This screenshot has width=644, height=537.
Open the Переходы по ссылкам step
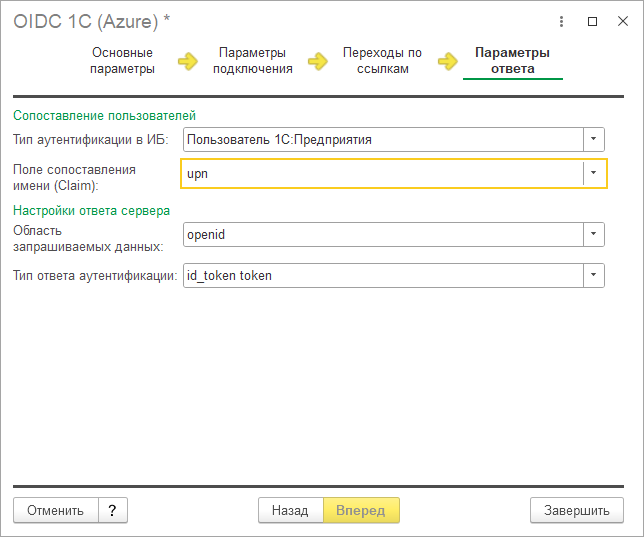[x=382, y=61]
